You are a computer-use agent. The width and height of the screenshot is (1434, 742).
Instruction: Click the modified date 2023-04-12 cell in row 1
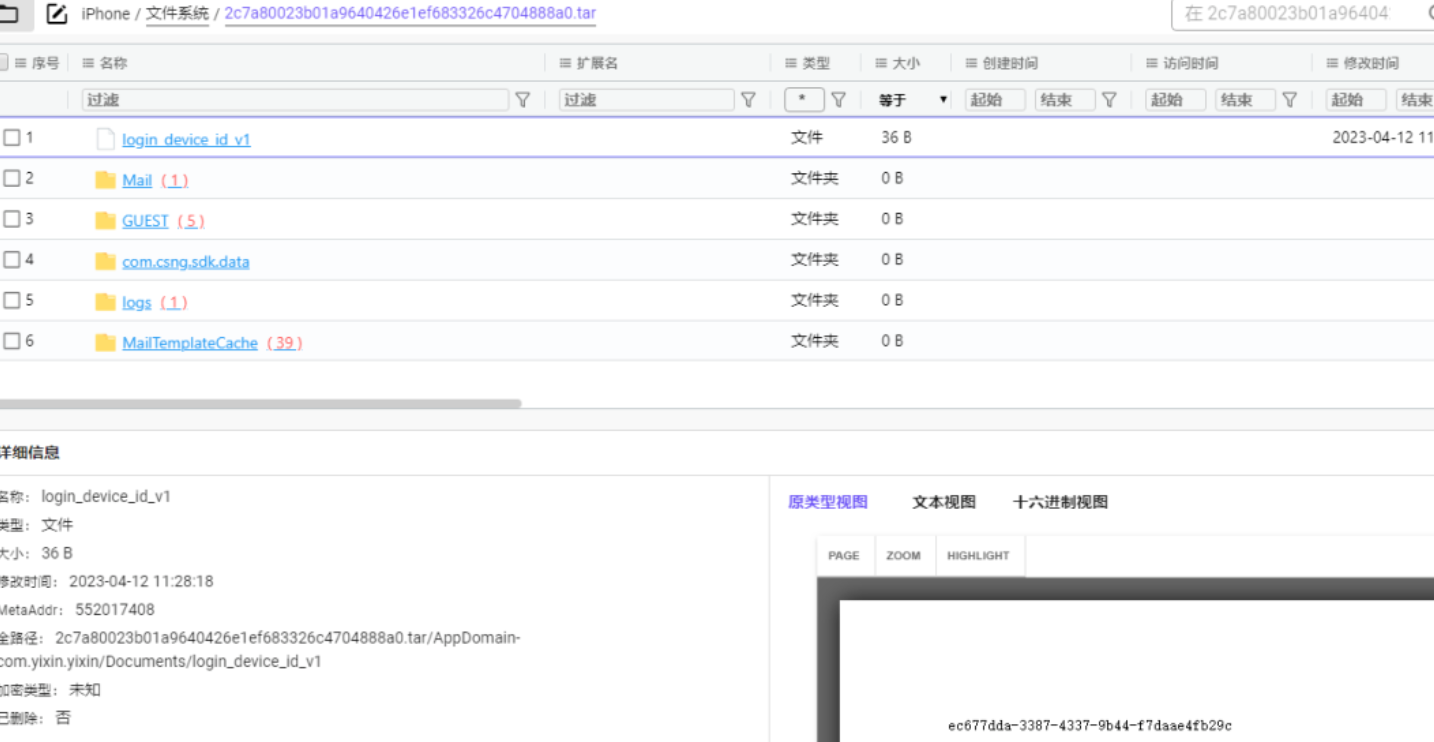coord(1382,138)
